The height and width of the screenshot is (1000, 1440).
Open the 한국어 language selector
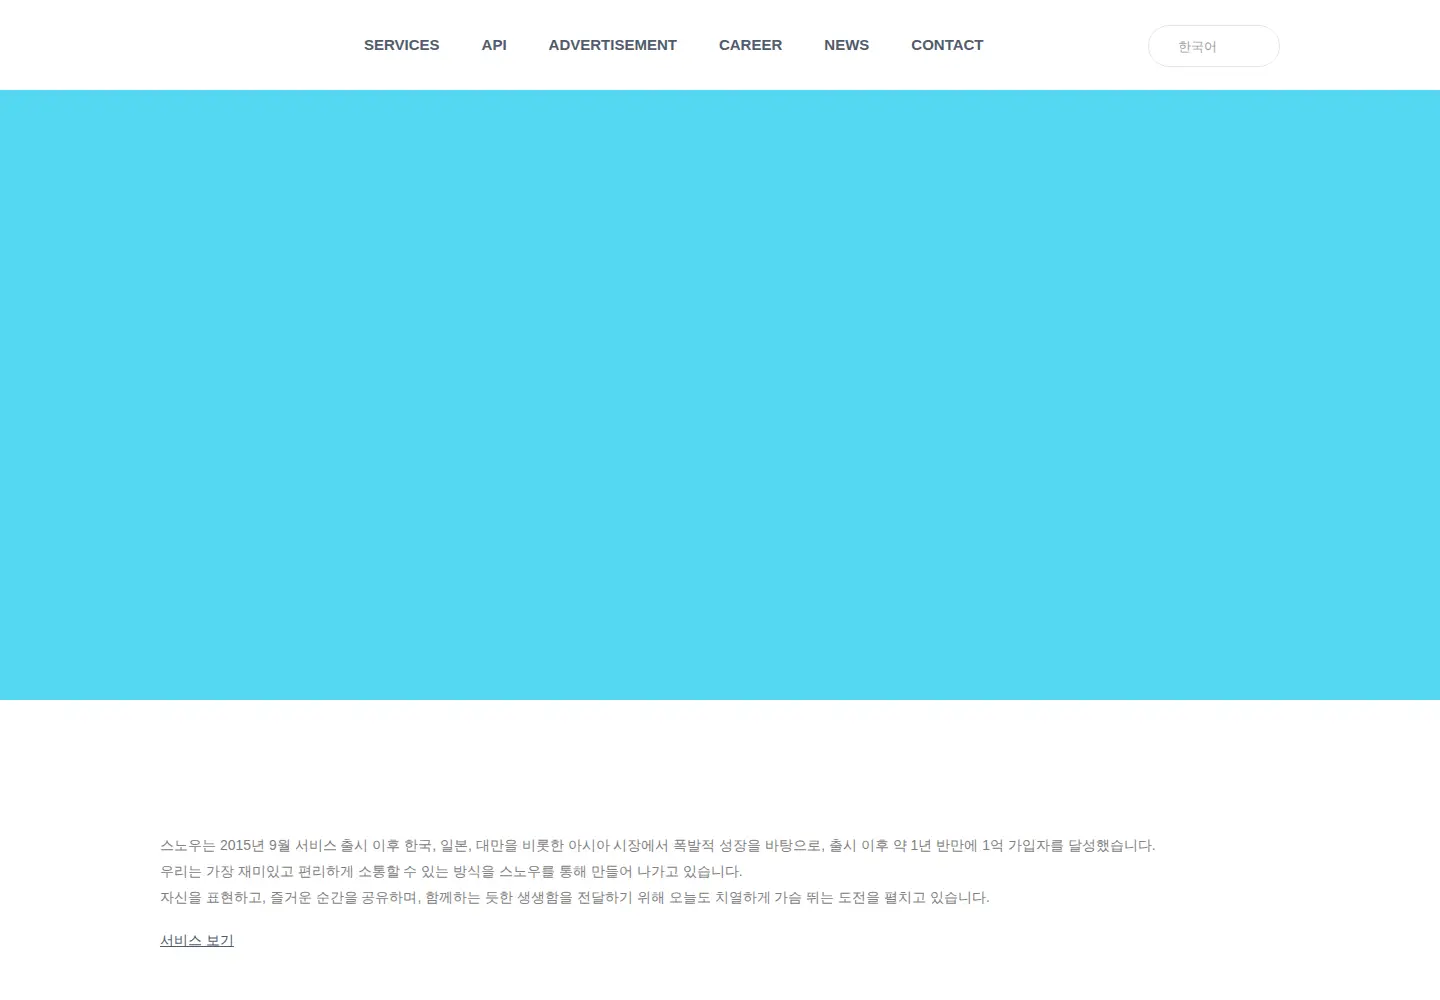pyautogui.click(x=1213, y=46)
